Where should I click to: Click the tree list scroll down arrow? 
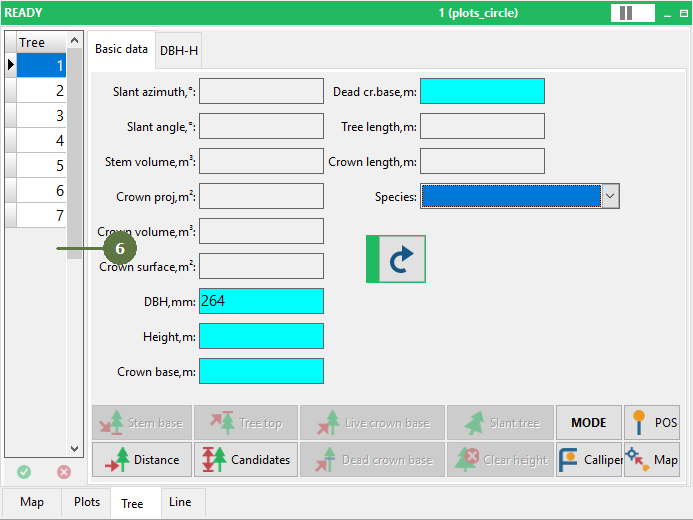pyautogui.click(x=74, y=449)
